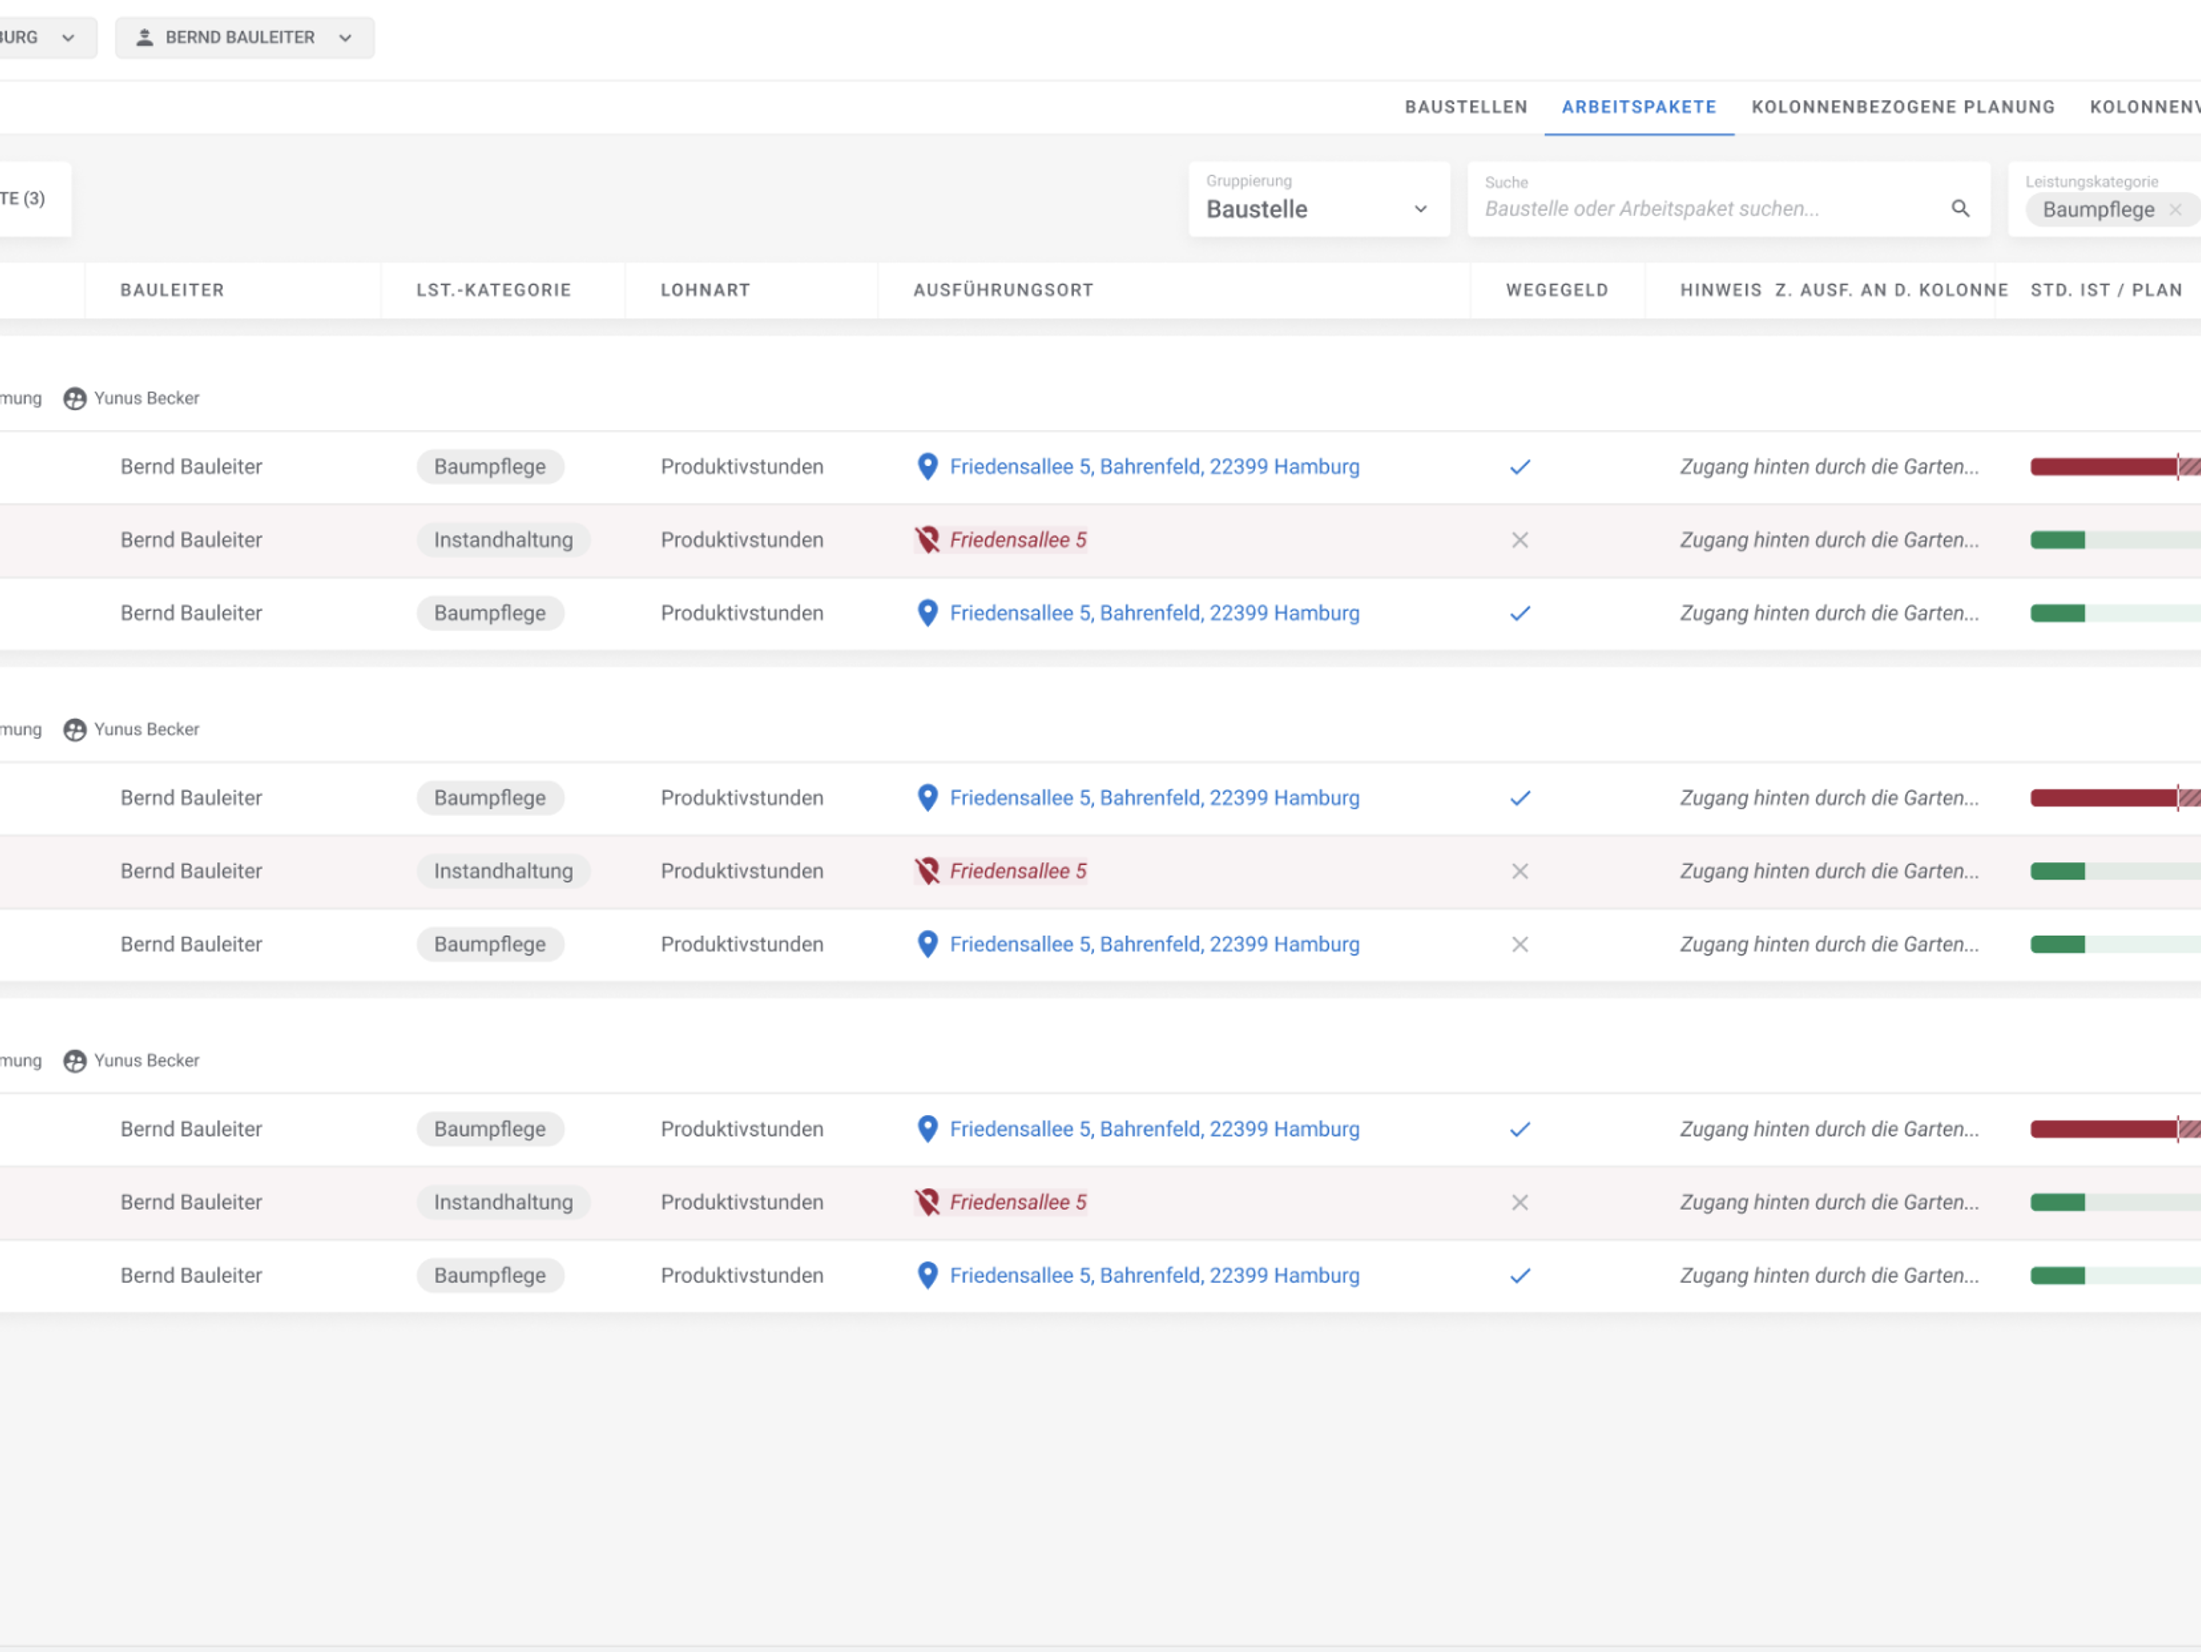Screen dimensions: 2201x1652
Task: Click red Std. Ist/Plan bar in first row
Action: (x=2103, y=466)
